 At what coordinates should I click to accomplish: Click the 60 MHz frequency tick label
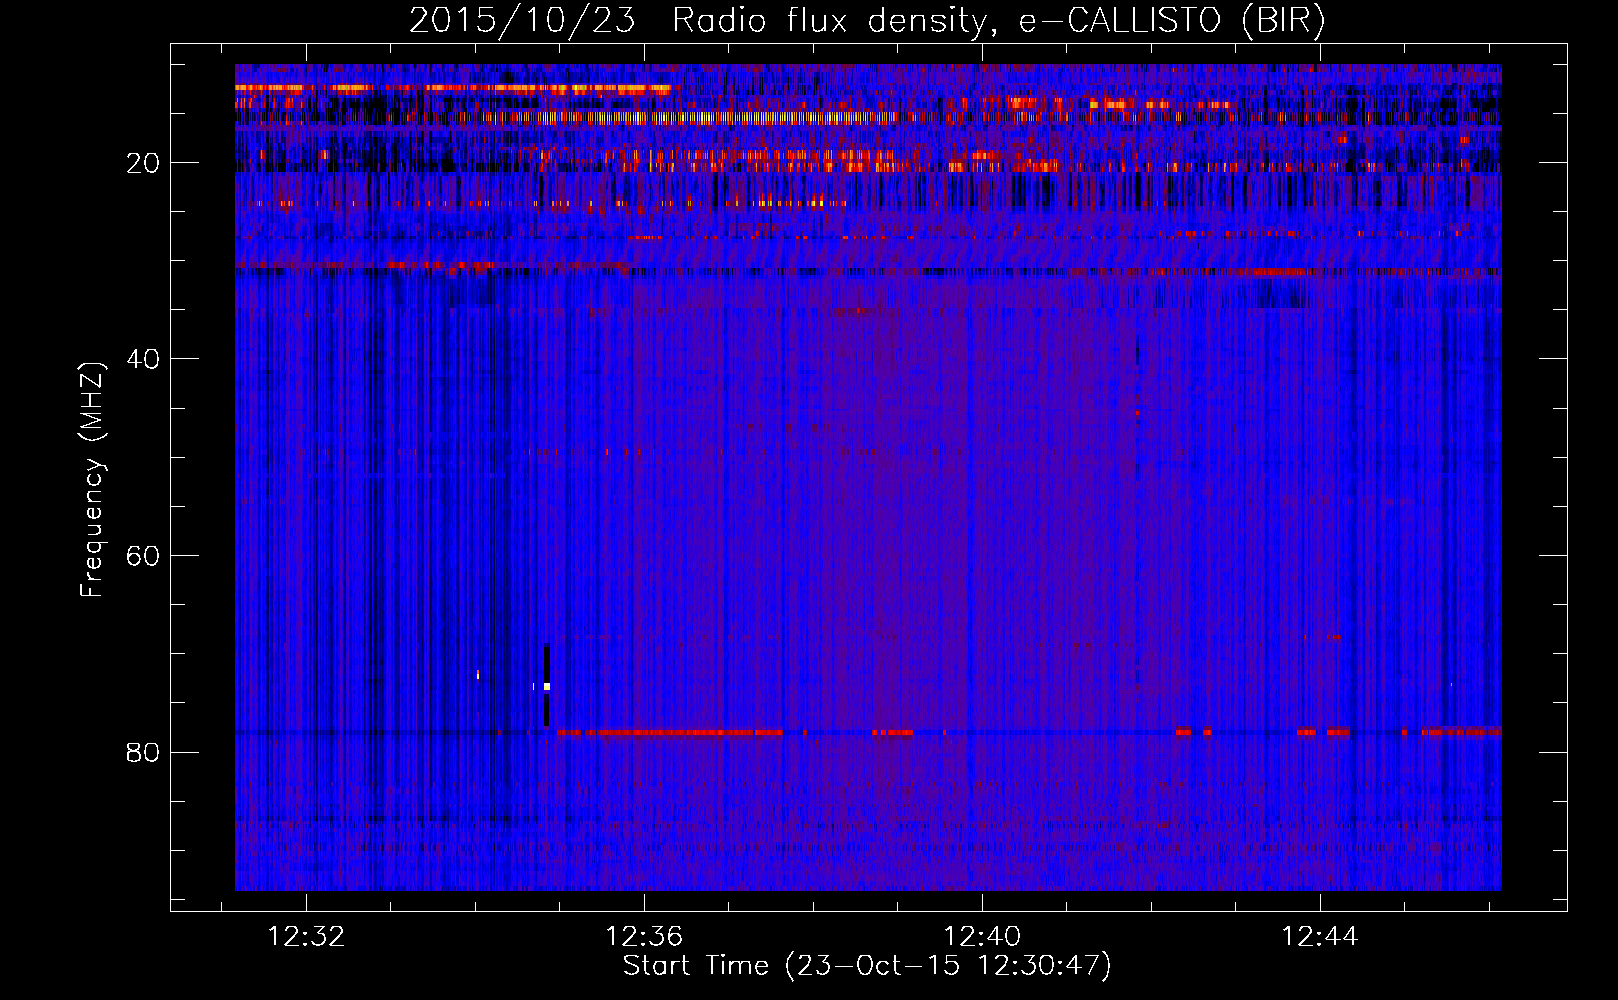144,556
